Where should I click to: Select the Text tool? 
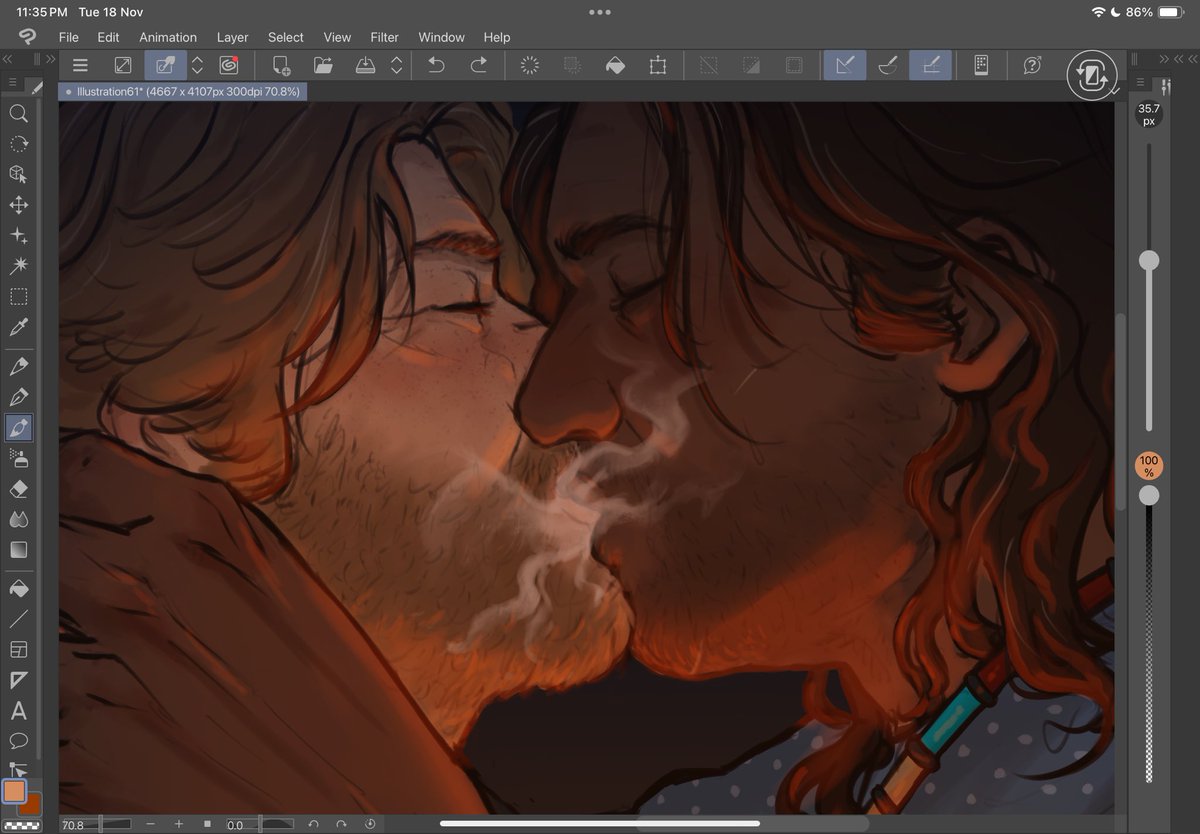pyautogui.click(x=19, y=710)
